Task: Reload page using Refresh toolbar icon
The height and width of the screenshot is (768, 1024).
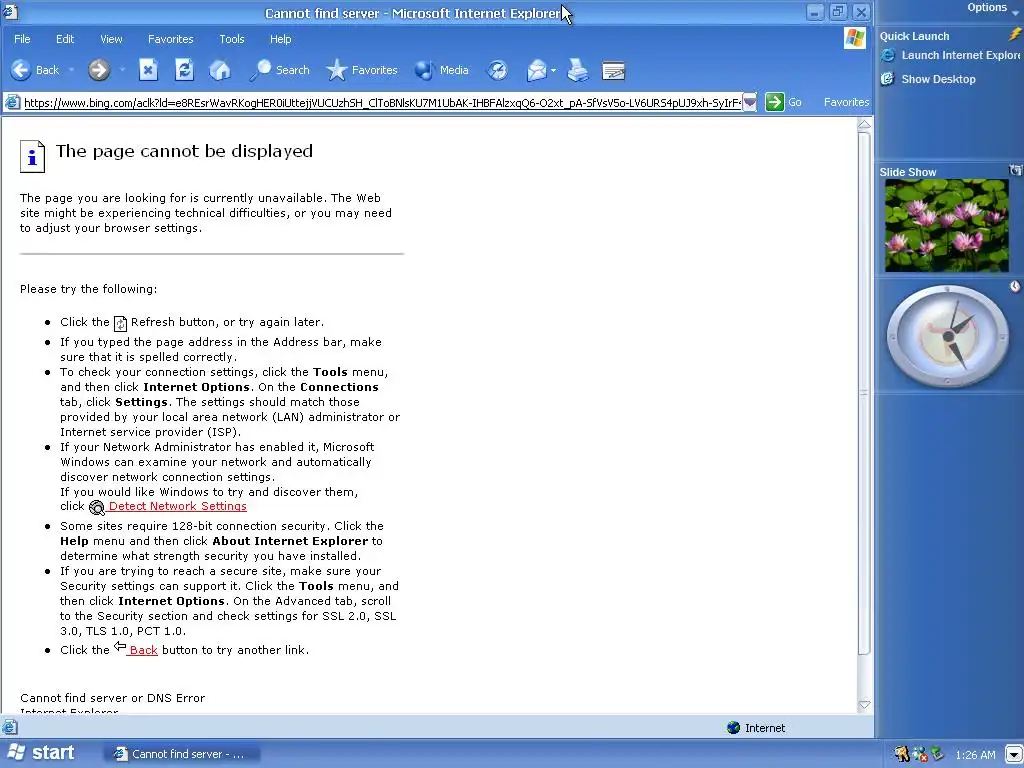Action: 184,70
